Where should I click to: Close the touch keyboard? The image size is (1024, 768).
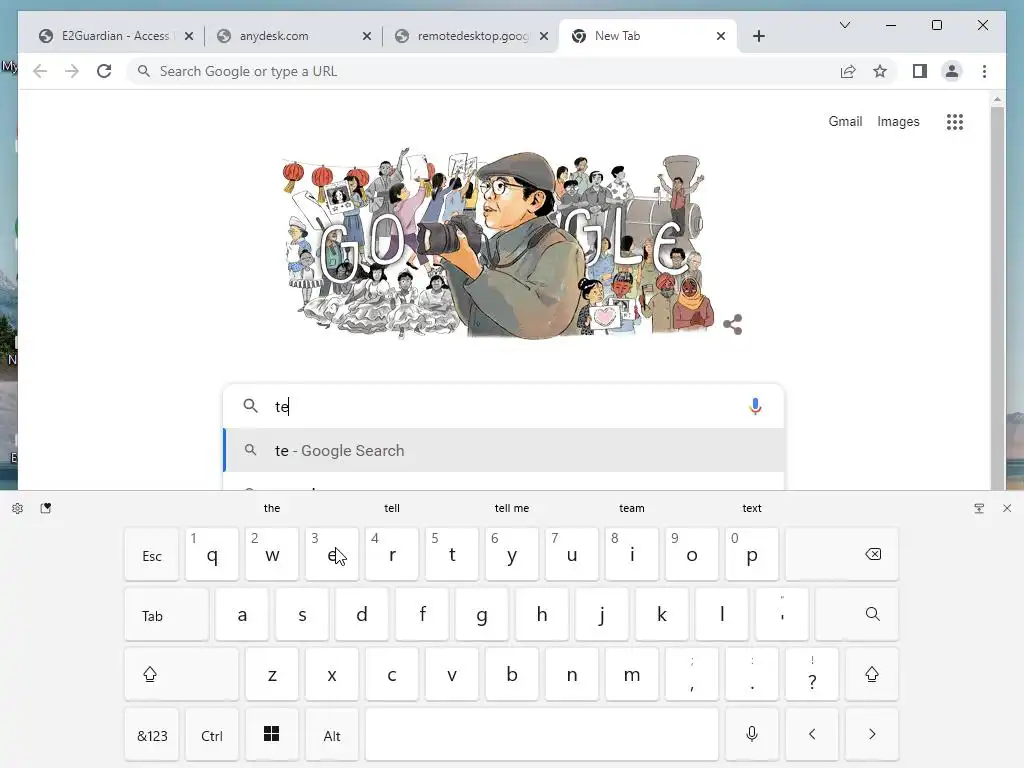click(1007, 508)
